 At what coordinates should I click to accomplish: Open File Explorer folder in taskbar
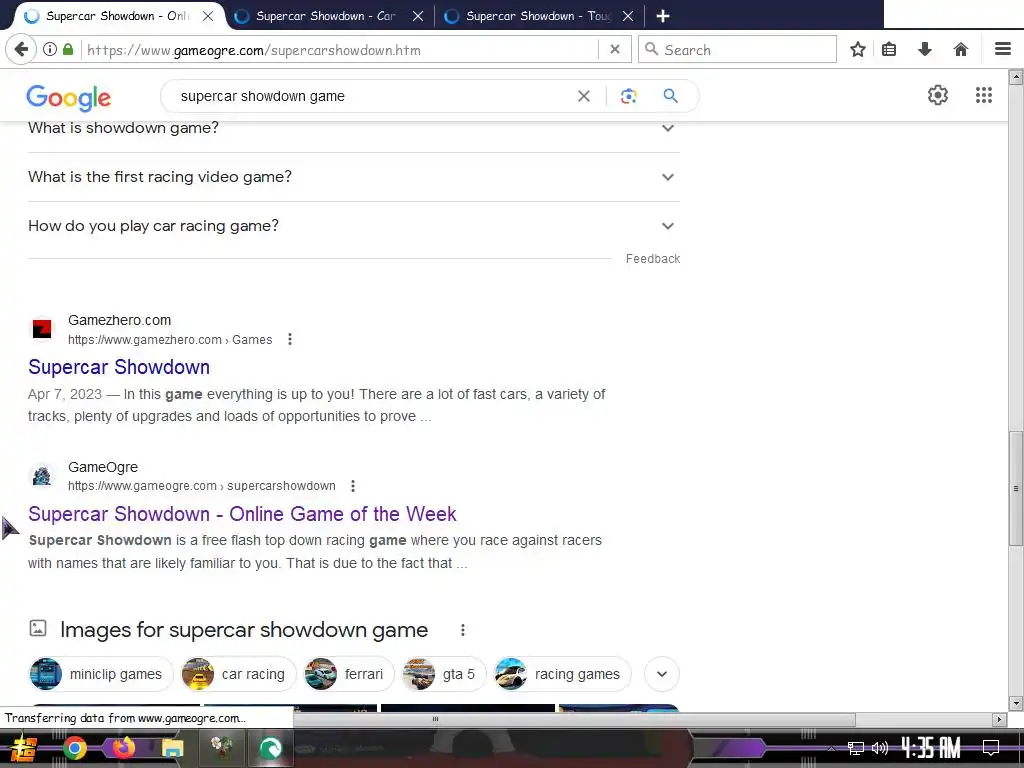[172, 748]
